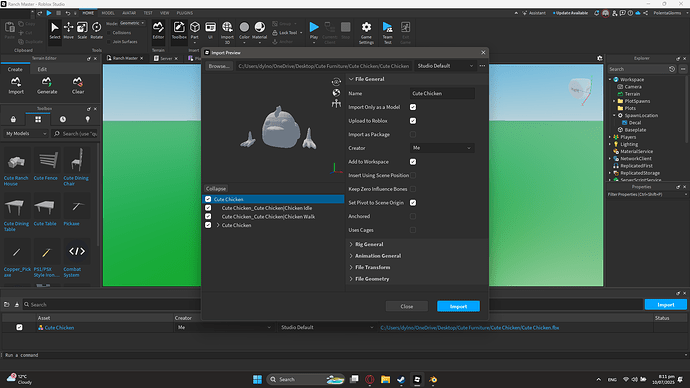
Task: Expand nested Cute Chicken tree node
Action: (218, 225)
